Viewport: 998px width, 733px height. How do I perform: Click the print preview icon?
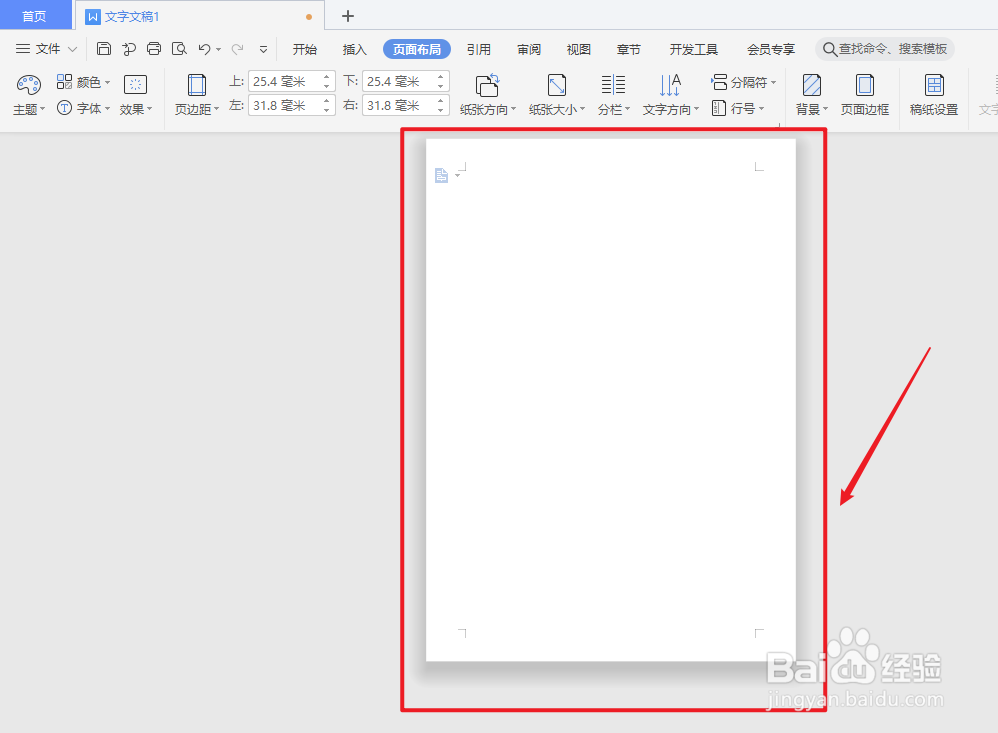(179, 49)
